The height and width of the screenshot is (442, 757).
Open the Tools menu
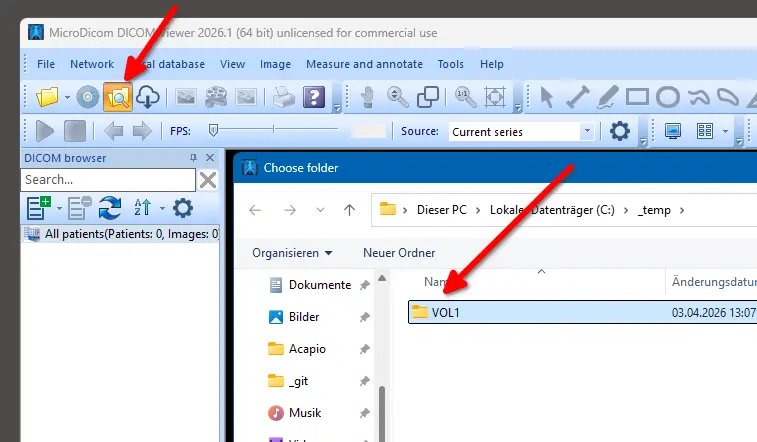point(450,64)
